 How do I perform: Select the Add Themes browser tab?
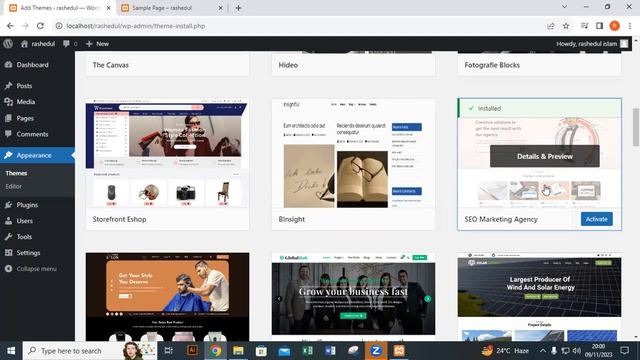pyautogui.click(x=60, y=8)
